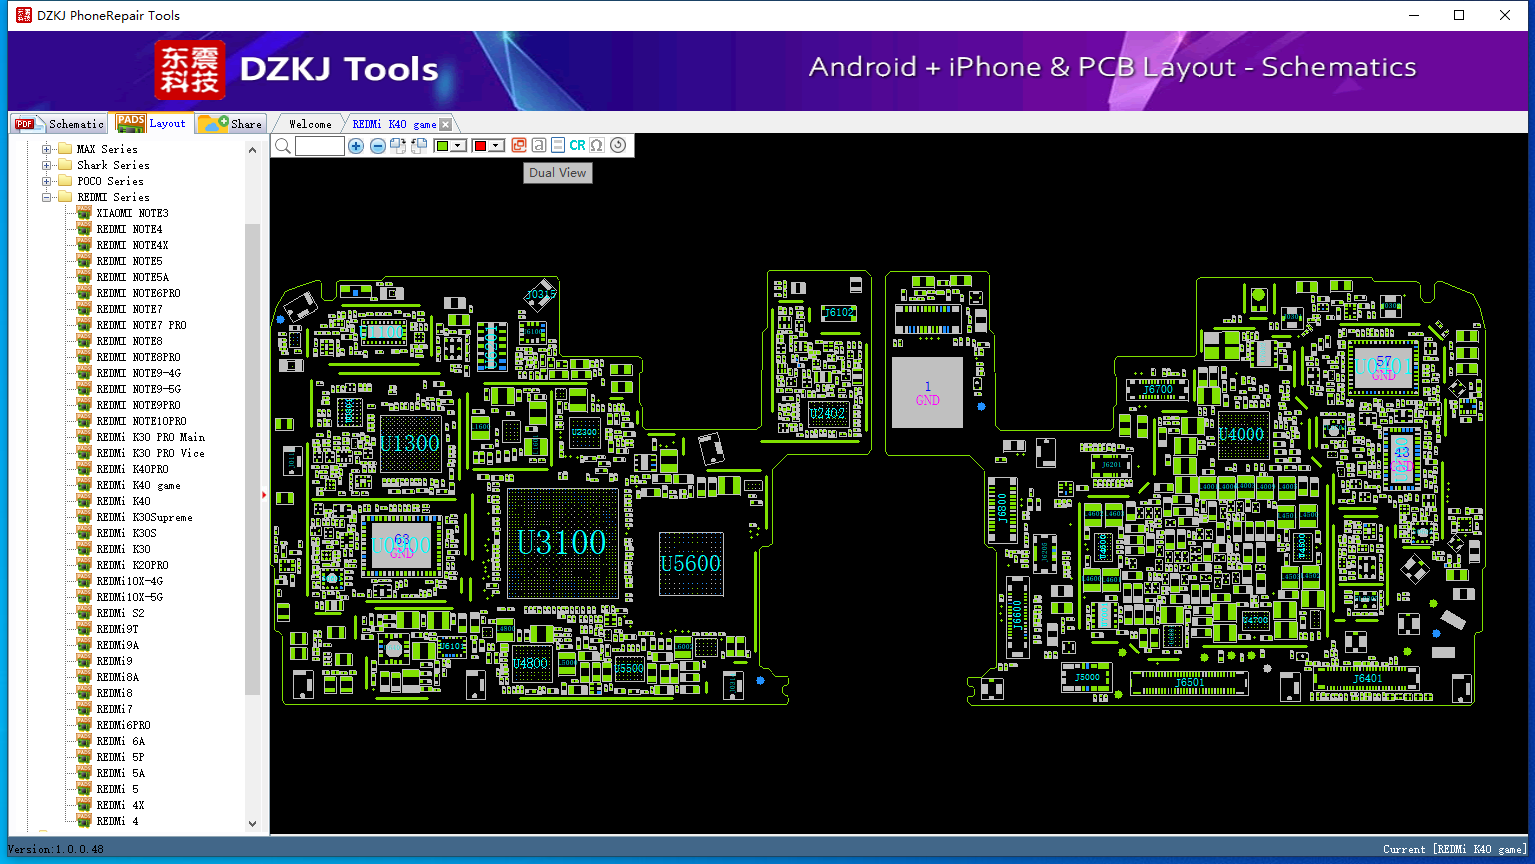
Task: Select REDMI K40 game in the tree
Action: (139, 485)
